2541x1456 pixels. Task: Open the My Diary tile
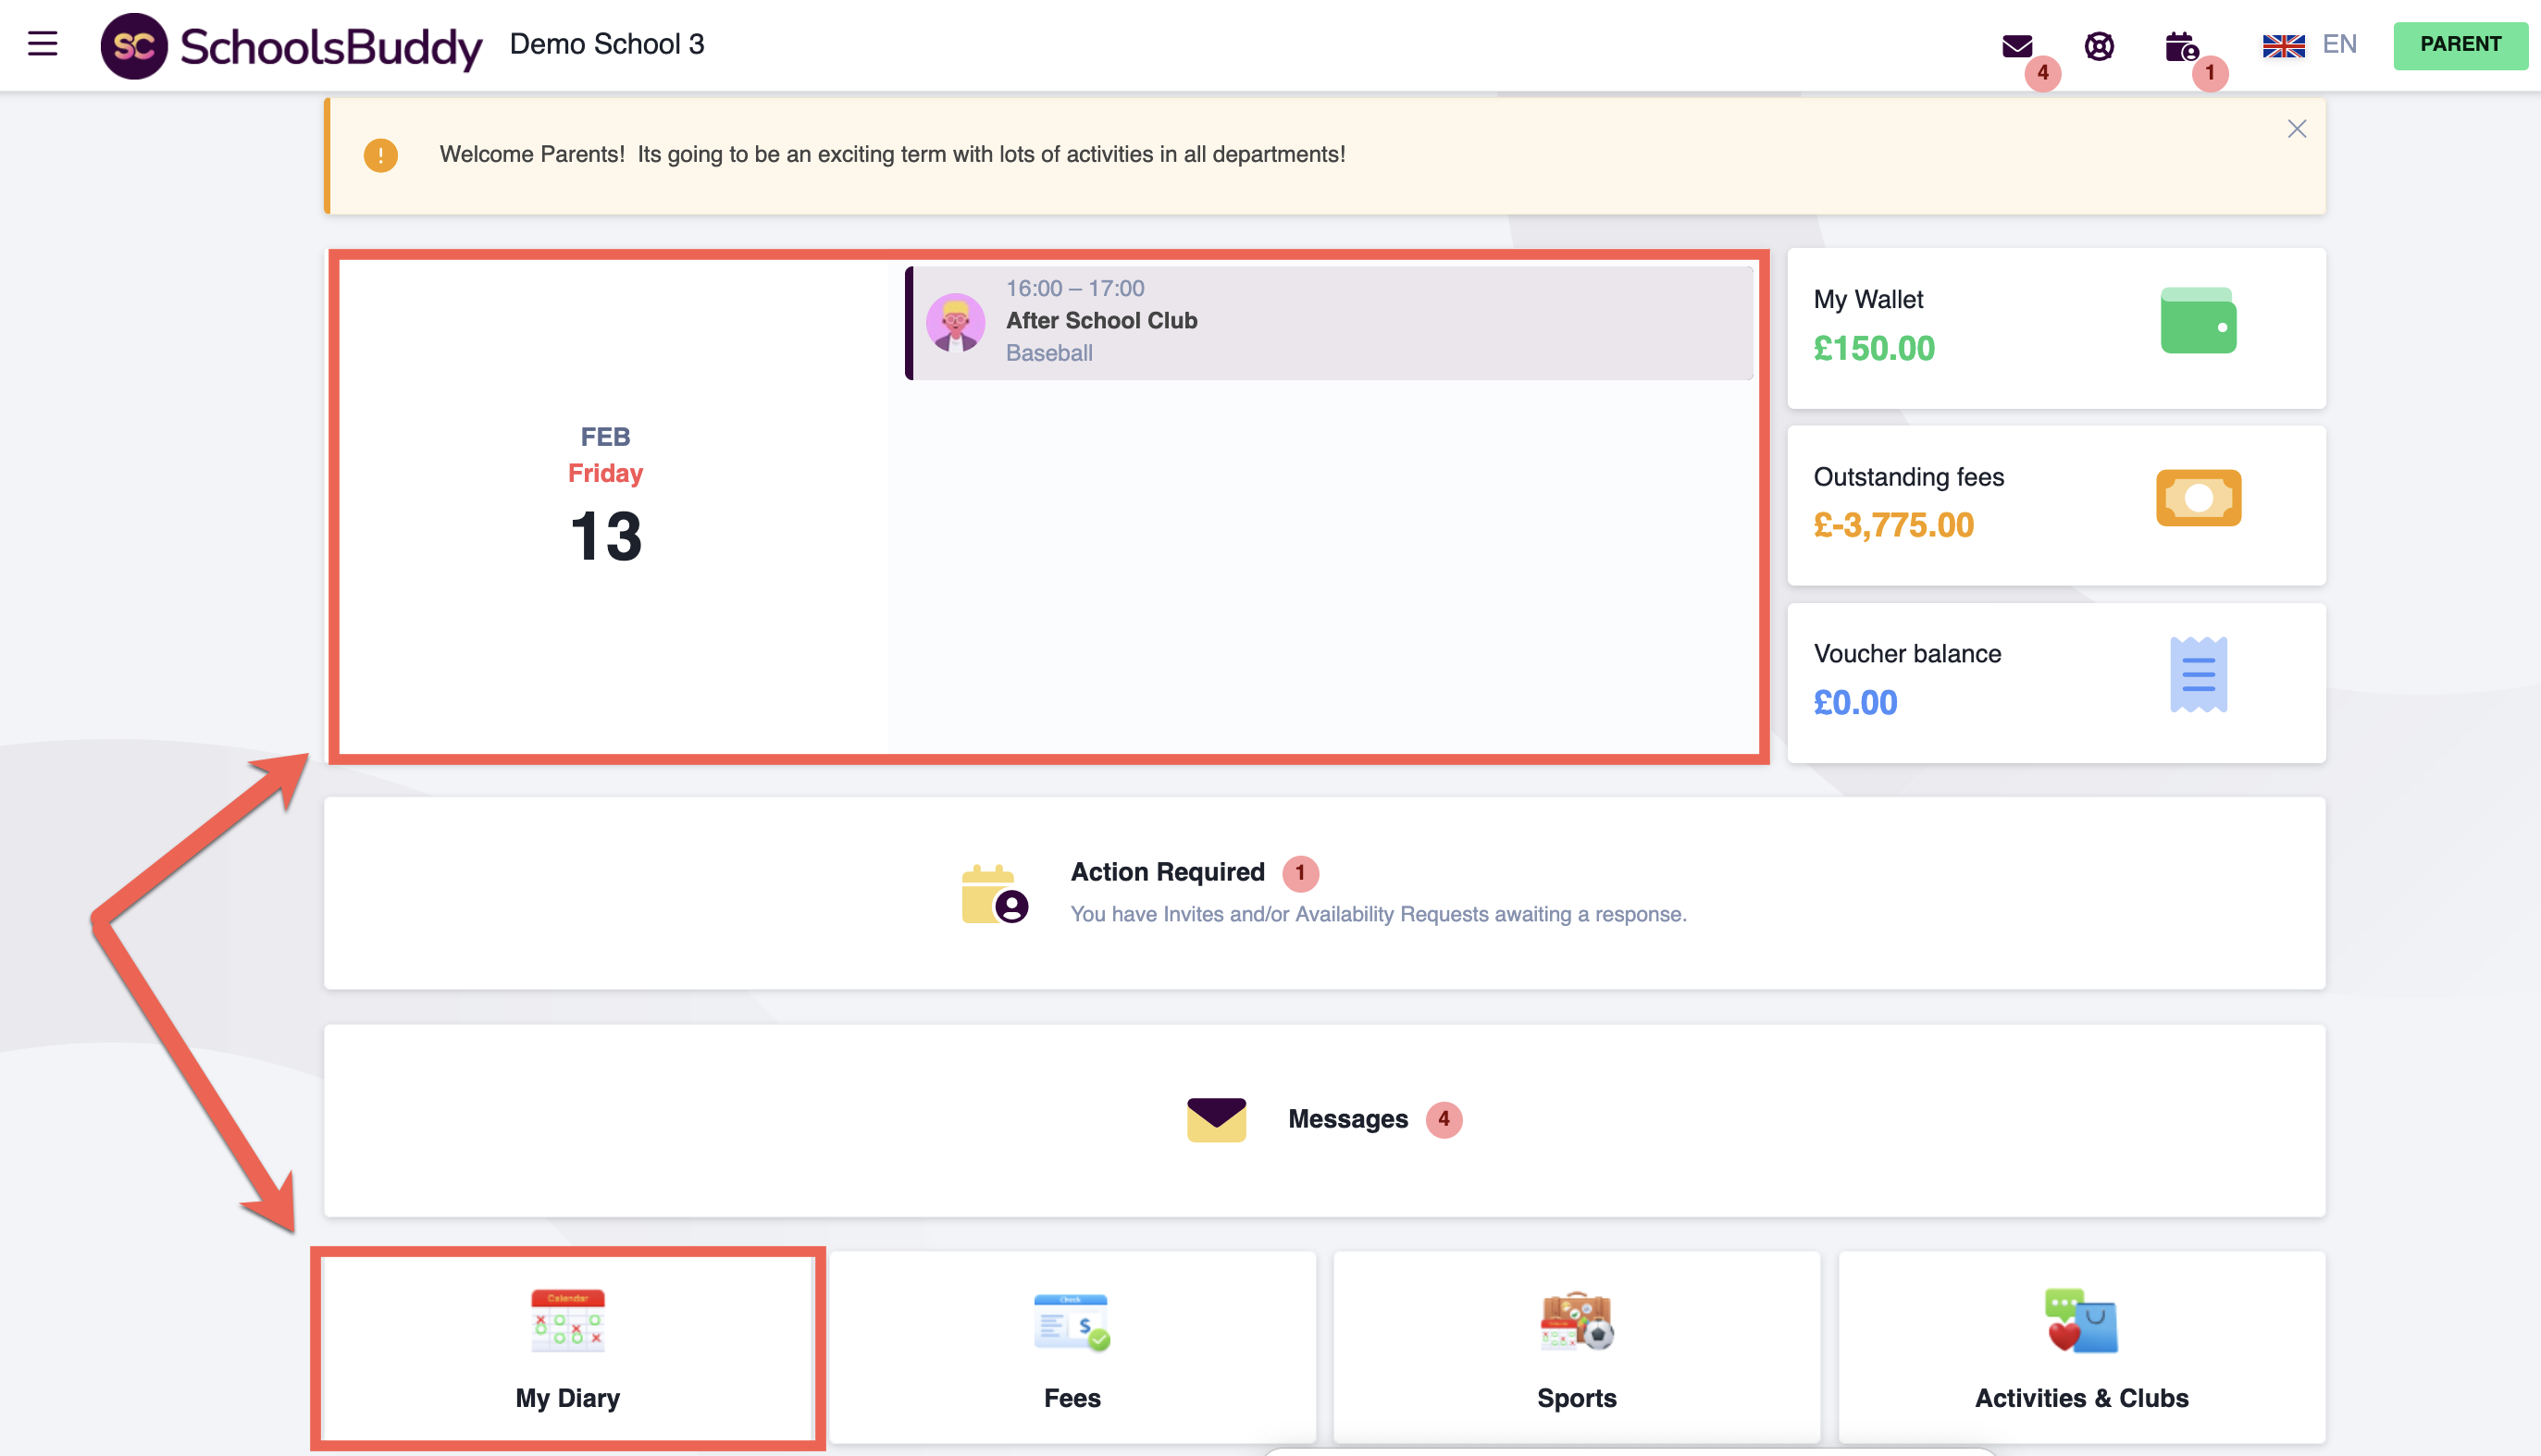[x=567, y=1346]
